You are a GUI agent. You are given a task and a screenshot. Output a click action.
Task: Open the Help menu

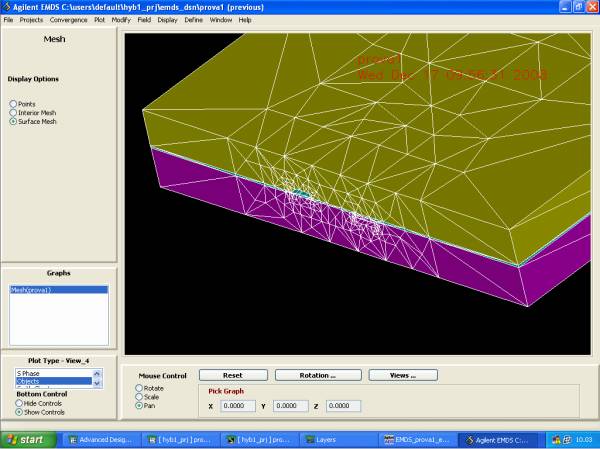[x=245, y=20]
